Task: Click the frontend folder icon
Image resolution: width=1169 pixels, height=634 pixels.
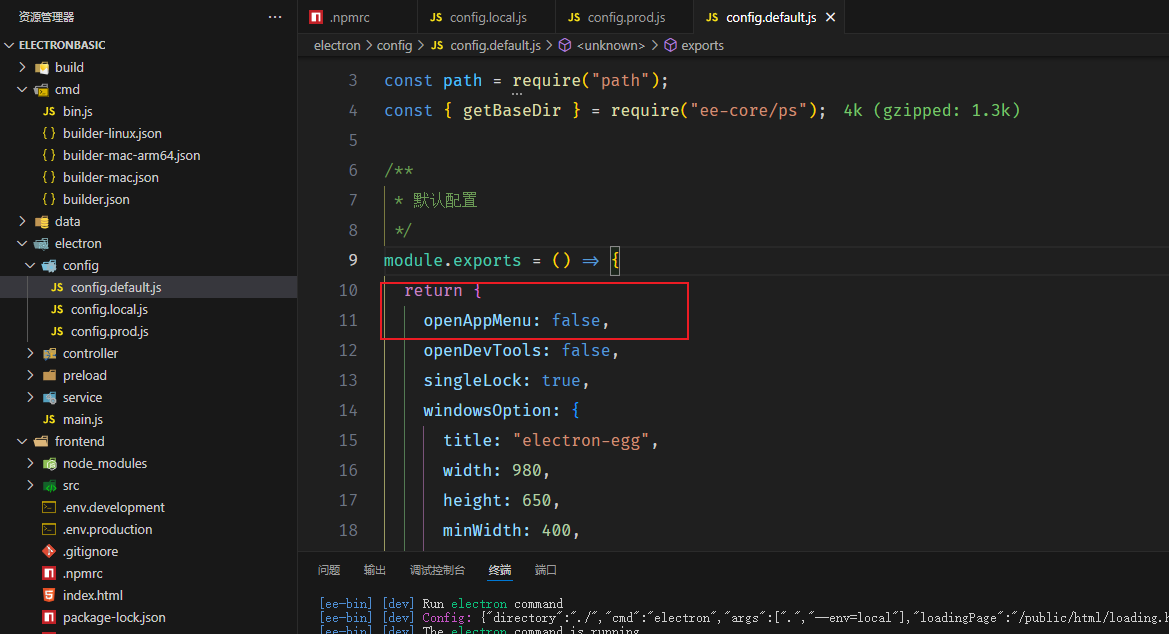Action: [x=42, y=442]
